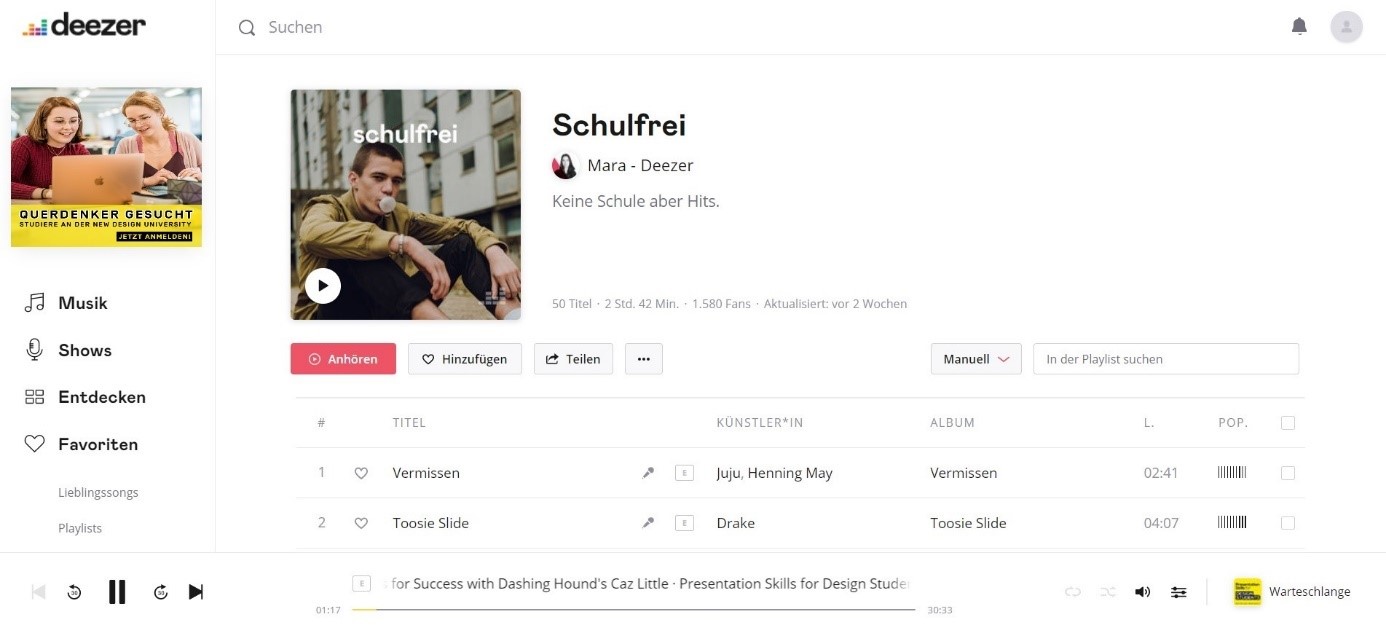Click the playback progress bar

pyautogui.click(x=632, y=609)
